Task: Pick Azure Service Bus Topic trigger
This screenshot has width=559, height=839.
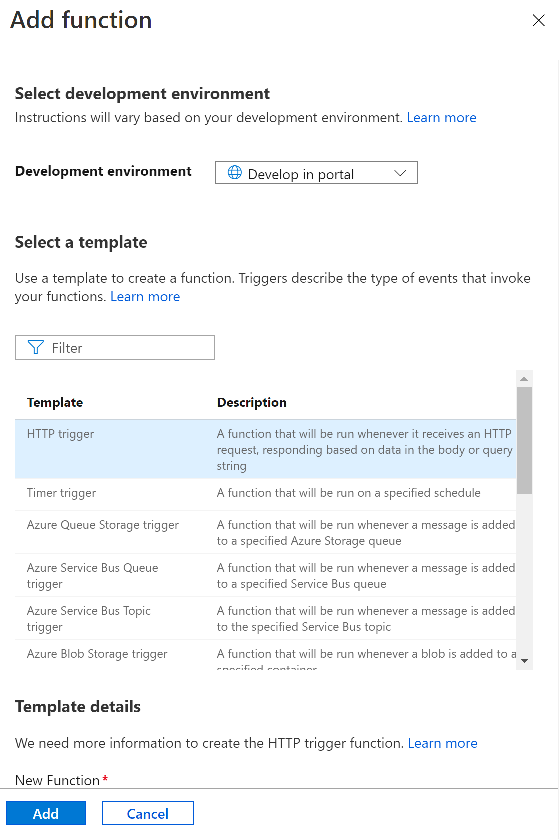Action: 265,618
